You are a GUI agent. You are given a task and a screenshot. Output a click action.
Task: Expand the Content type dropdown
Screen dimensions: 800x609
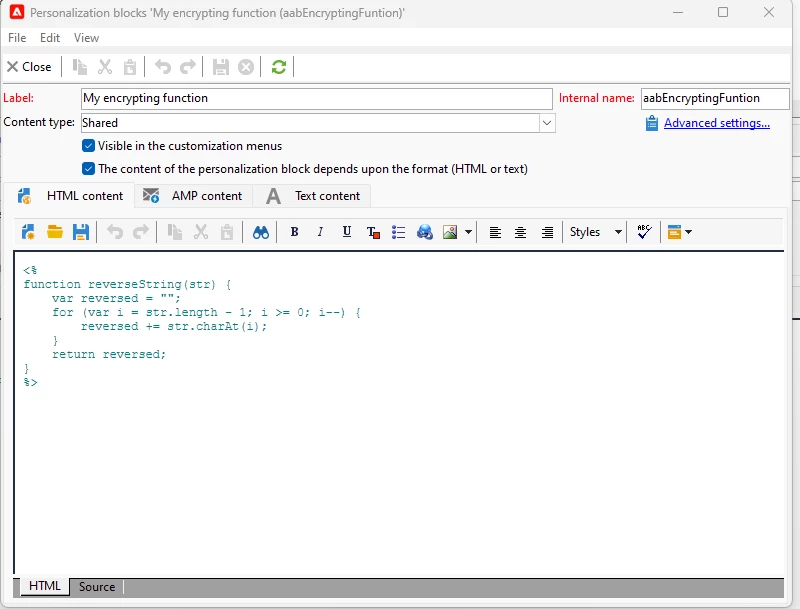point(547,123)
